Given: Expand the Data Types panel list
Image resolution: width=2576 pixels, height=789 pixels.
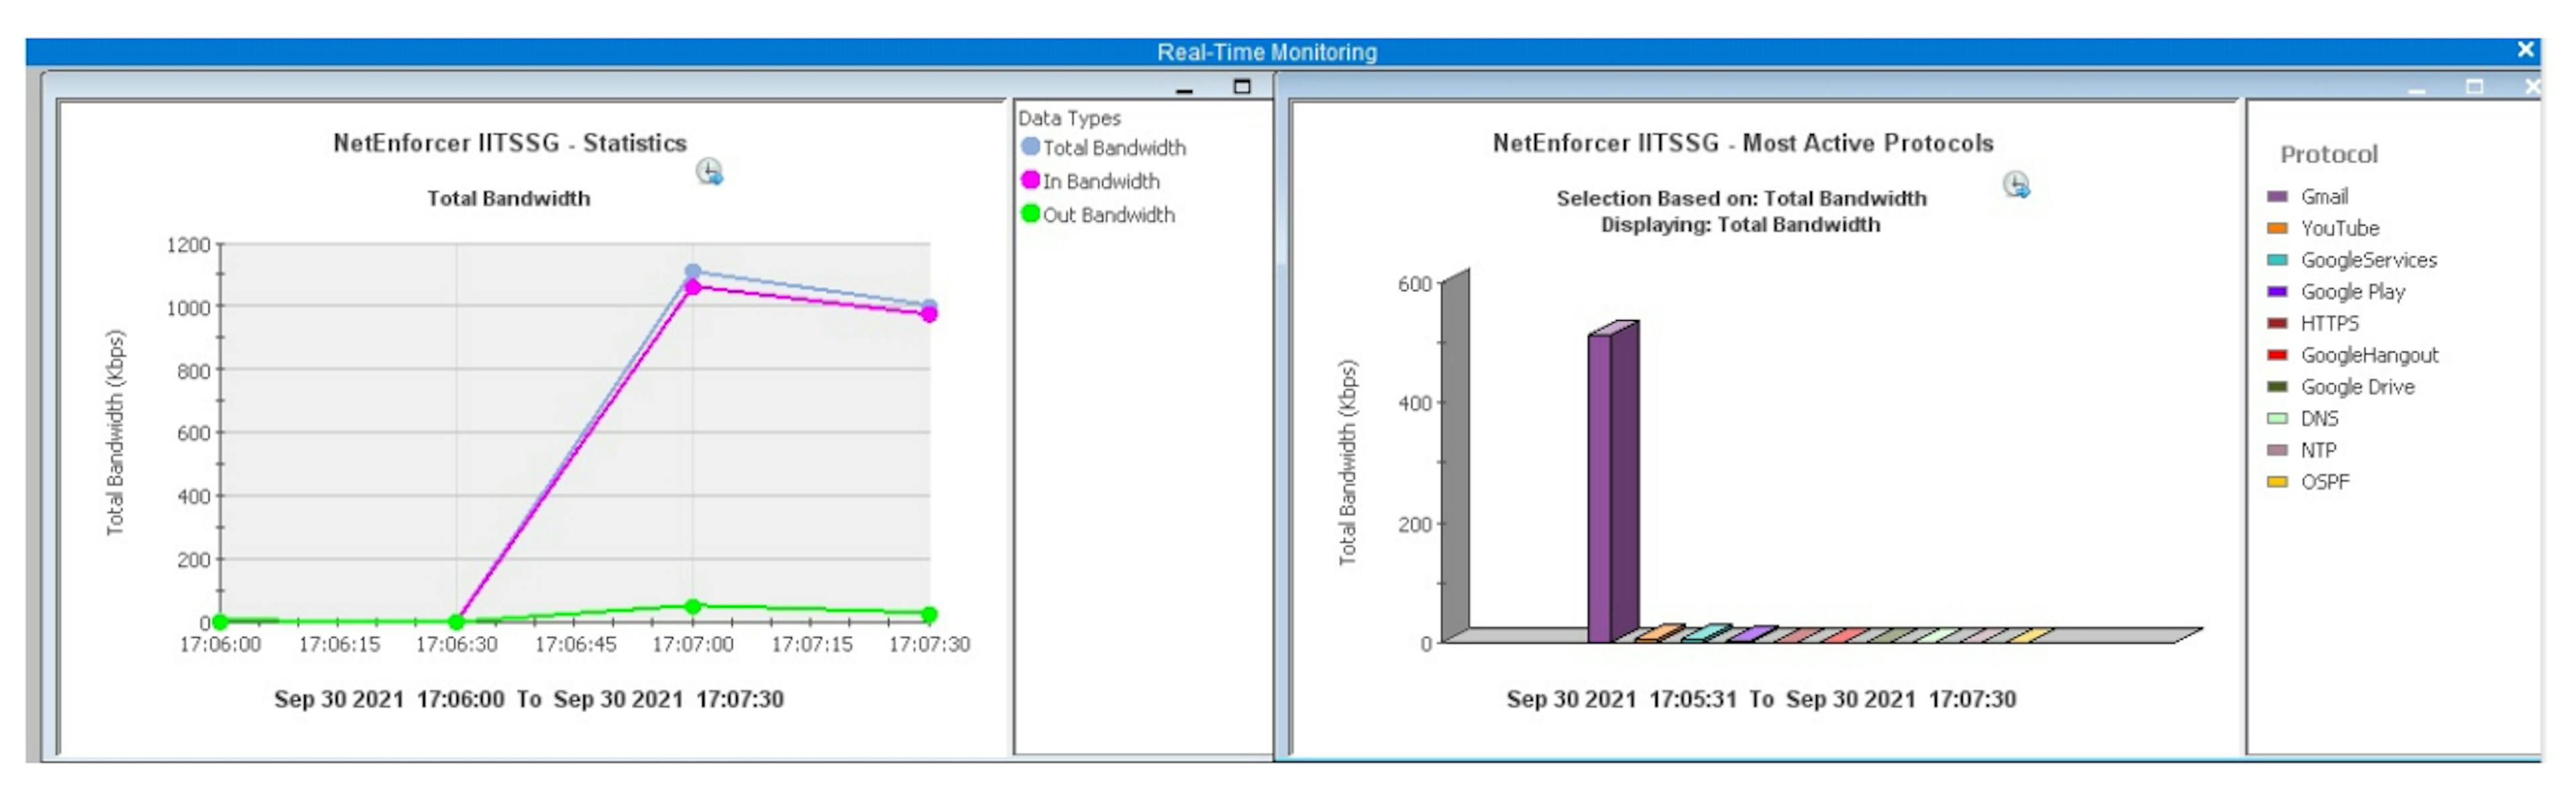Looking at the screenshot, I should (1070, 117).
